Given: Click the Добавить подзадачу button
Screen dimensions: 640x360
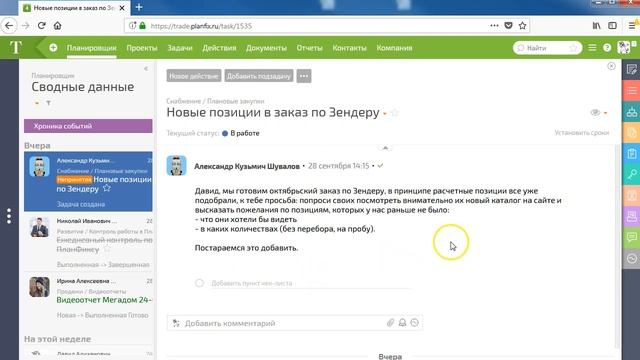Looking at the screenshot, I should 259,76.
